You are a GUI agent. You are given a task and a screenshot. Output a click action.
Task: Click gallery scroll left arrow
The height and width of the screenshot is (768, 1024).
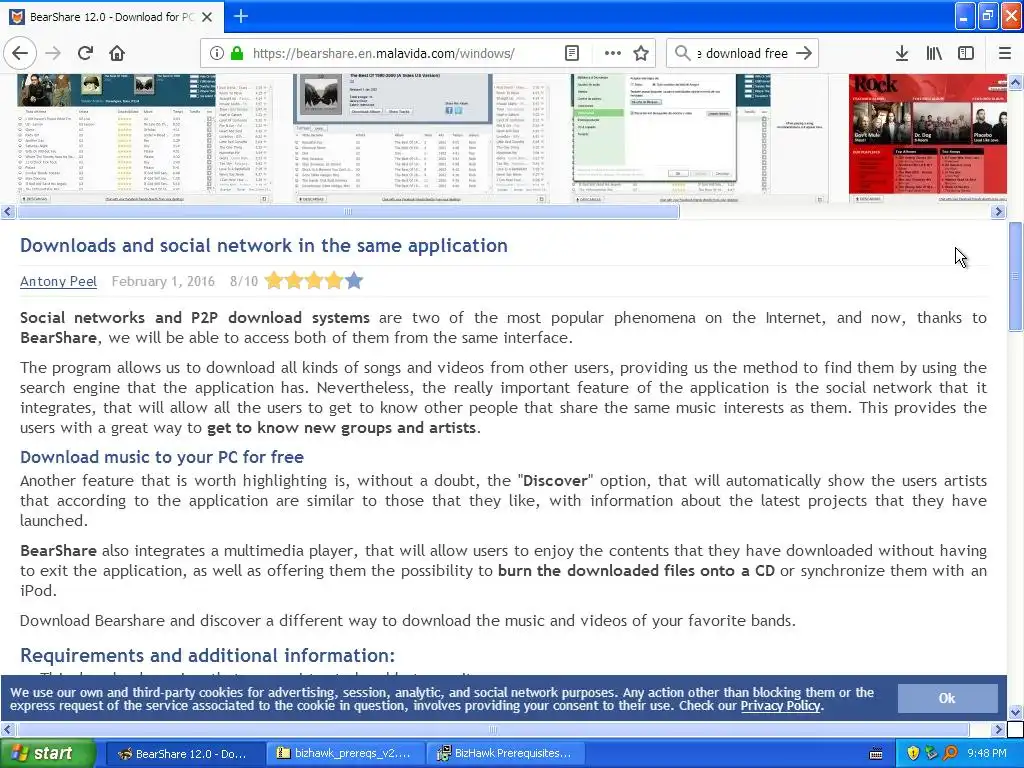[8, 211]
